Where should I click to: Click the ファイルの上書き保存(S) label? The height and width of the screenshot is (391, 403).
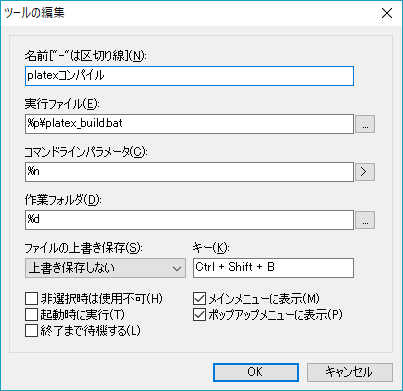click(x=84, y=248)
